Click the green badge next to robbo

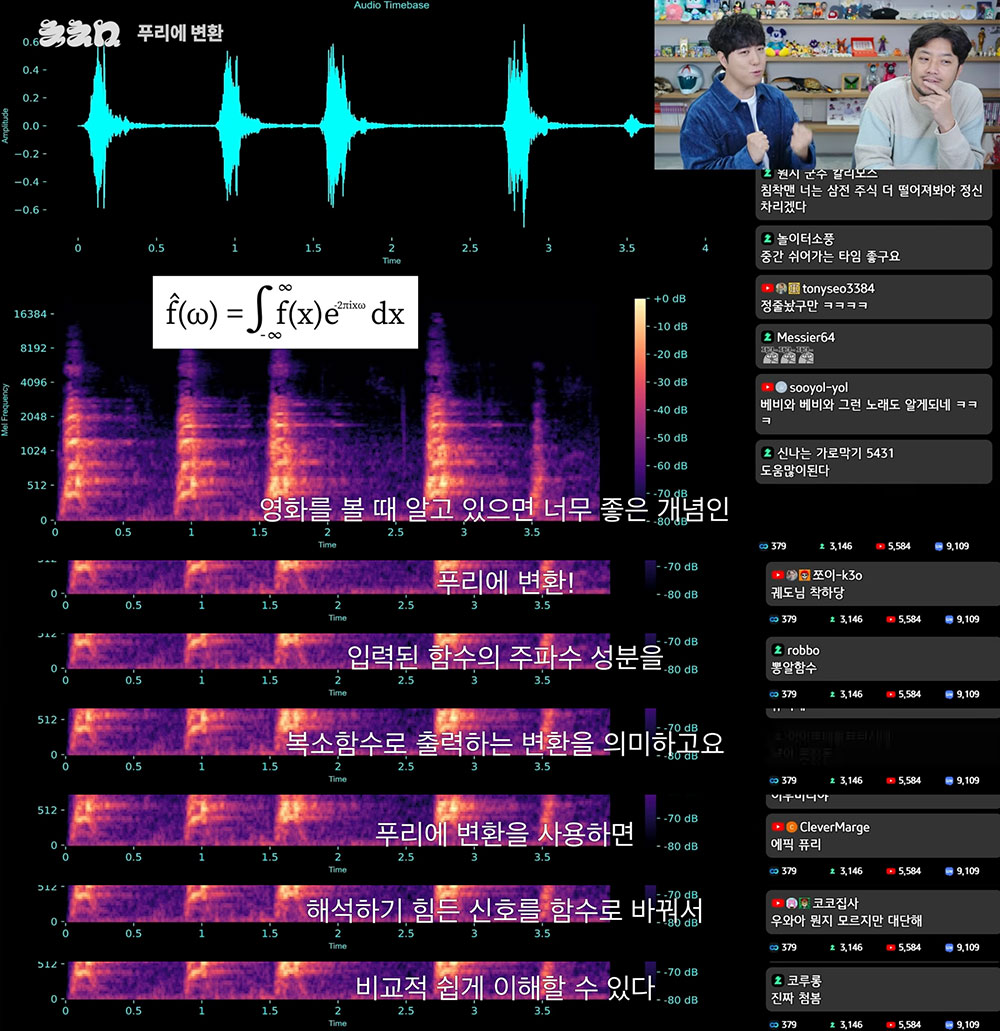[x=777, y=650]
